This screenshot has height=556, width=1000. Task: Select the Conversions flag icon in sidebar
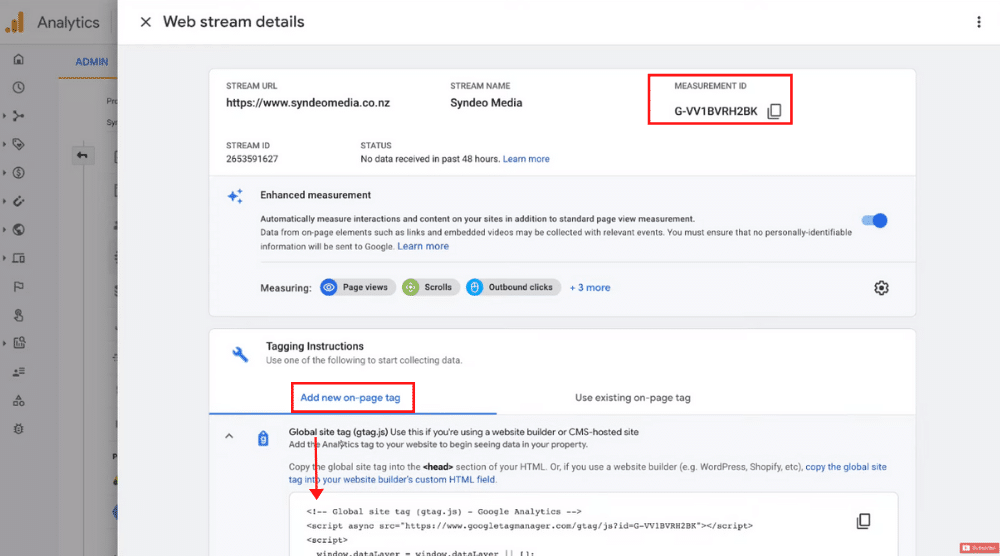(18, 286)
